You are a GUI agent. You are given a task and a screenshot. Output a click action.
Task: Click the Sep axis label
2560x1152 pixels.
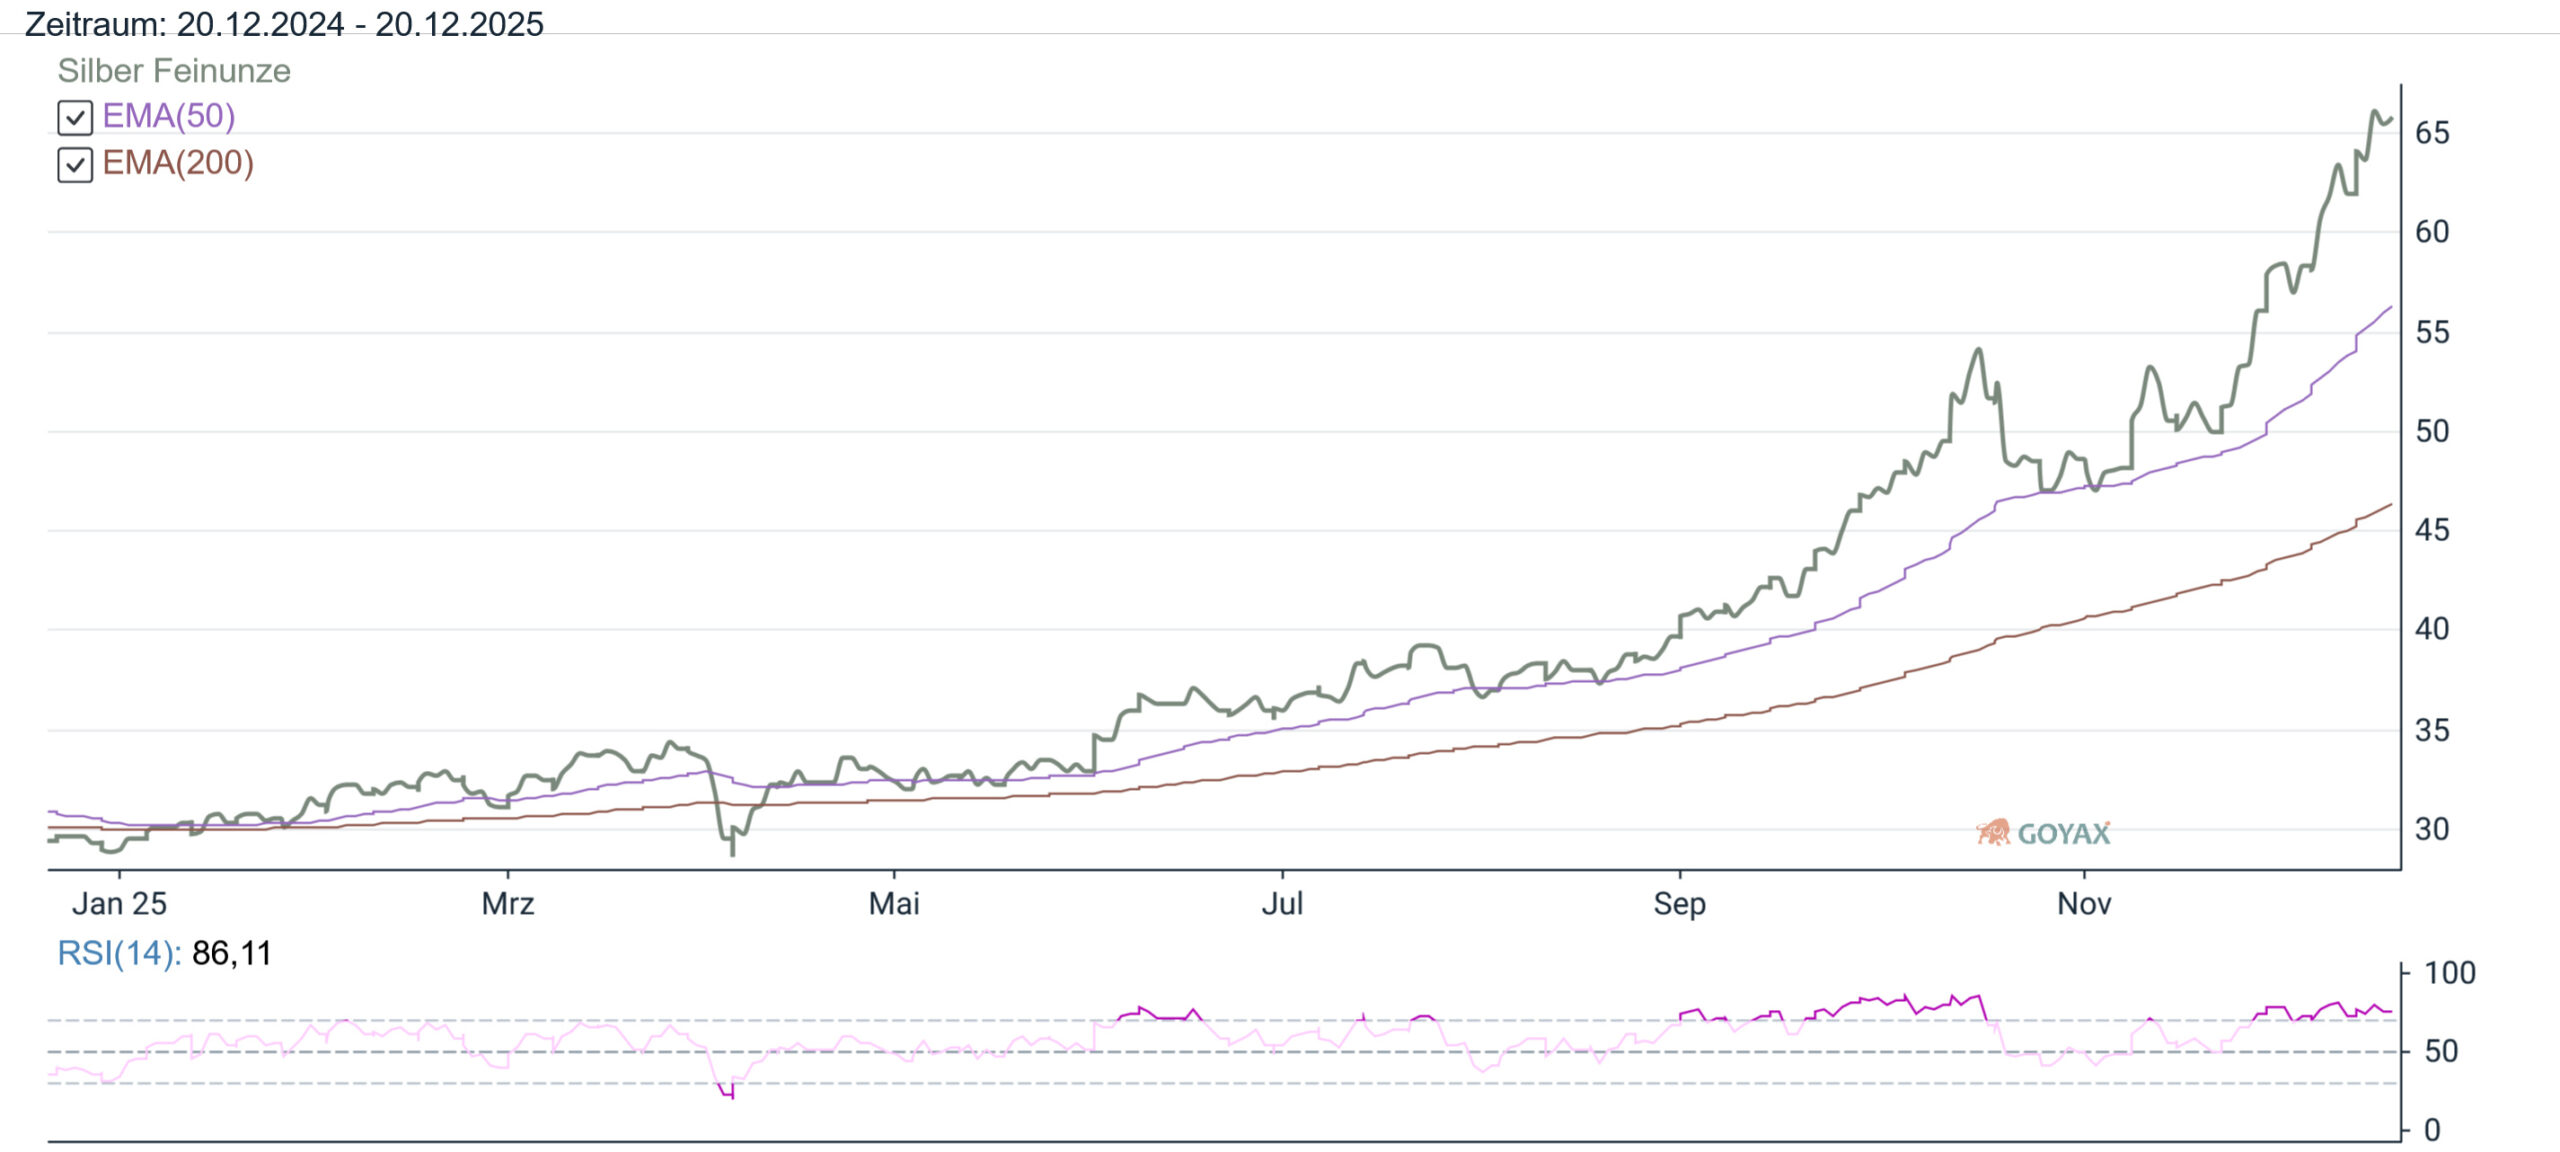[1679, 904]
